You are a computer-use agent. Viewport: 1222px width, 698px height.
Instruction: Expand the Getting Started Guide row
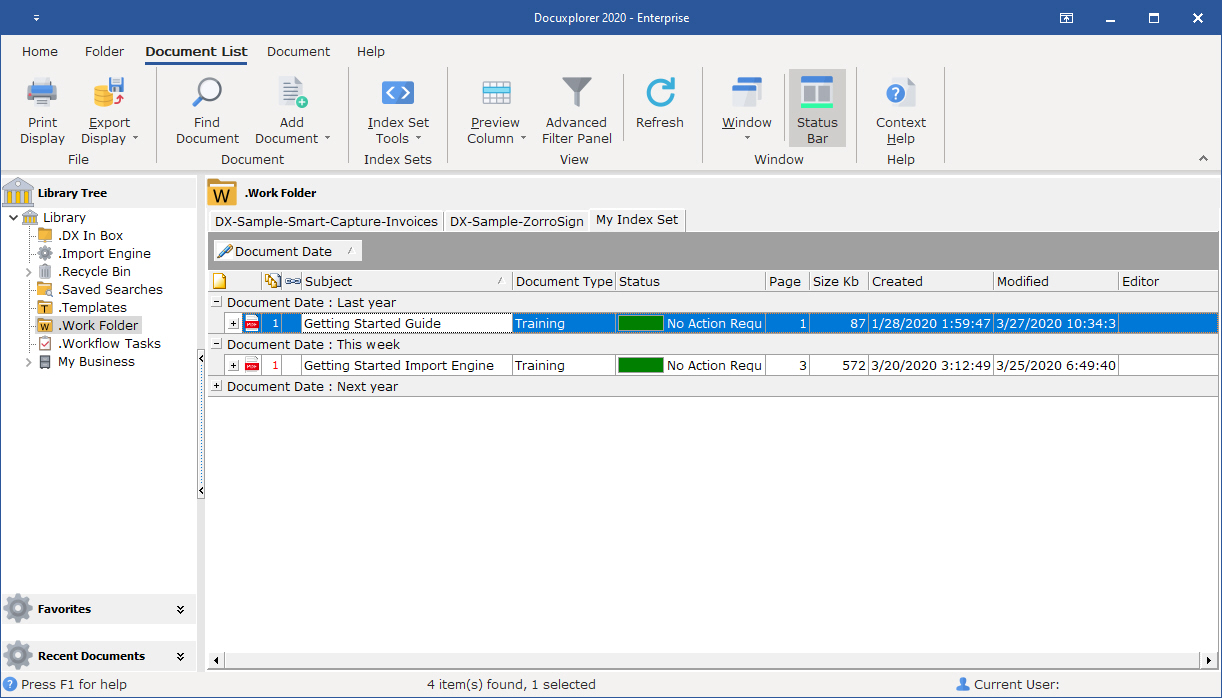(234, 323)
